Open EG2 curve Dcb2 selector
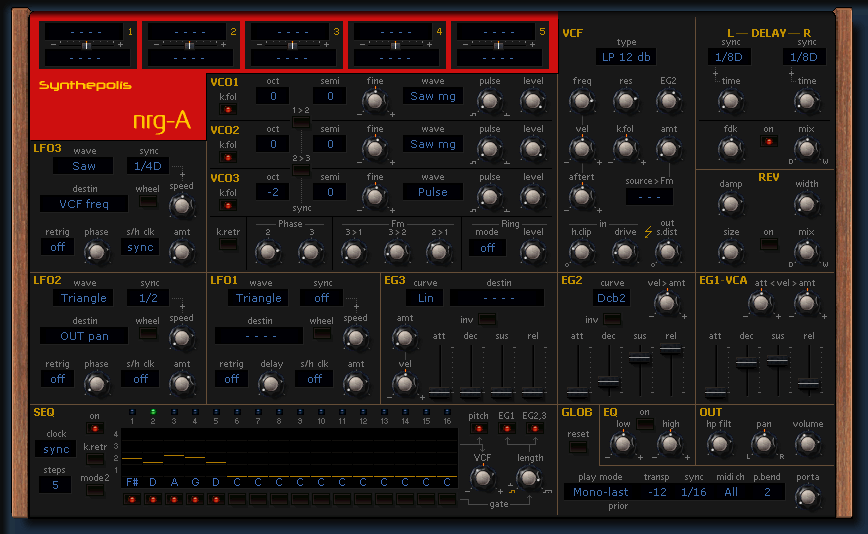868x534 pixels. click(611, 298)
